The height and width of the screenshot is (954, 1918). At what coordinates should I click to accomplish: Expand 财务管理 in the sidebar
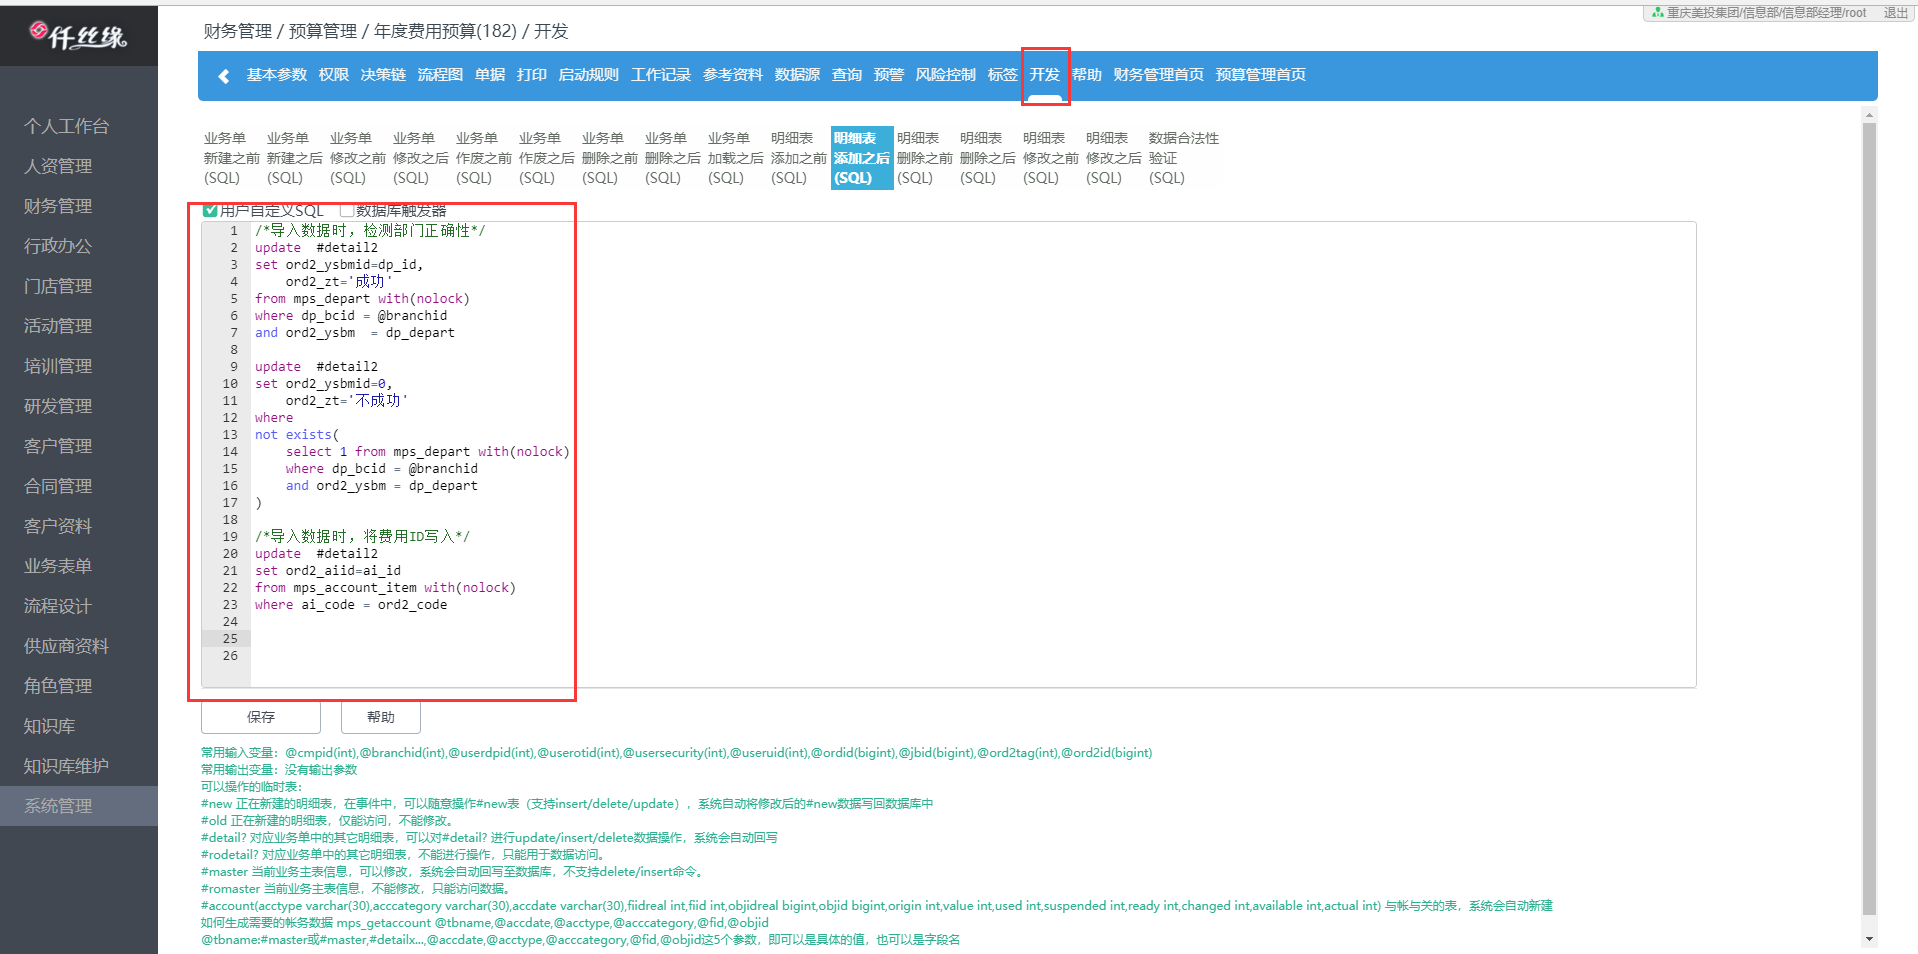[58, 206]
